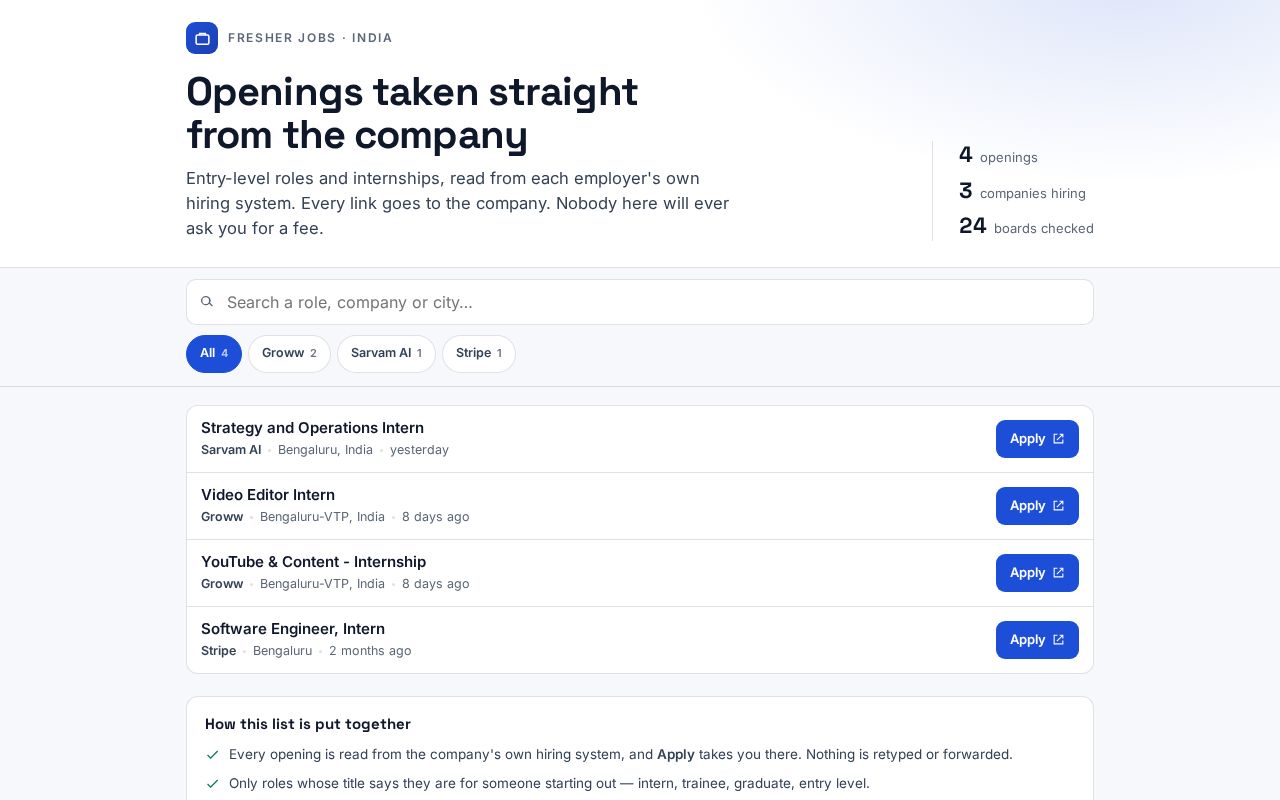Focus the role, company or city search field
This screenshot has width=1280, height=800.
click(x=640, y=302)
